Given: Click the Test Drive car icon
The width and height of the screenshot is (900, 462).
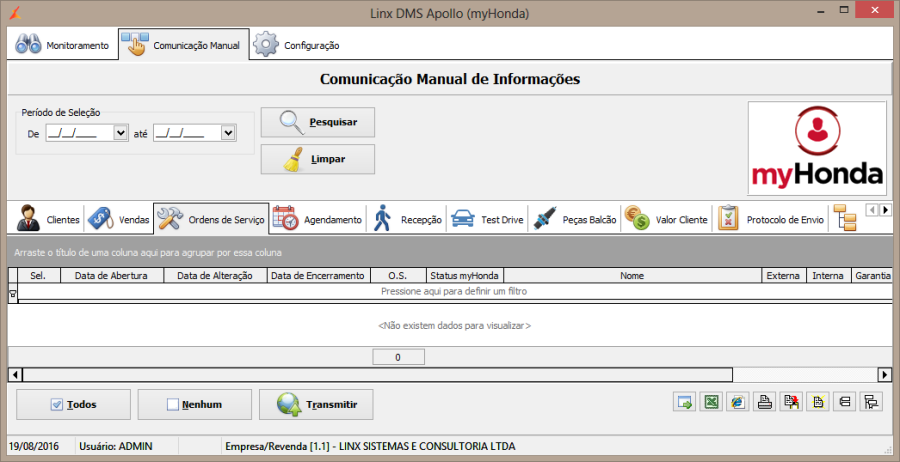Looking at the screenshot, I should pos(463,219).
